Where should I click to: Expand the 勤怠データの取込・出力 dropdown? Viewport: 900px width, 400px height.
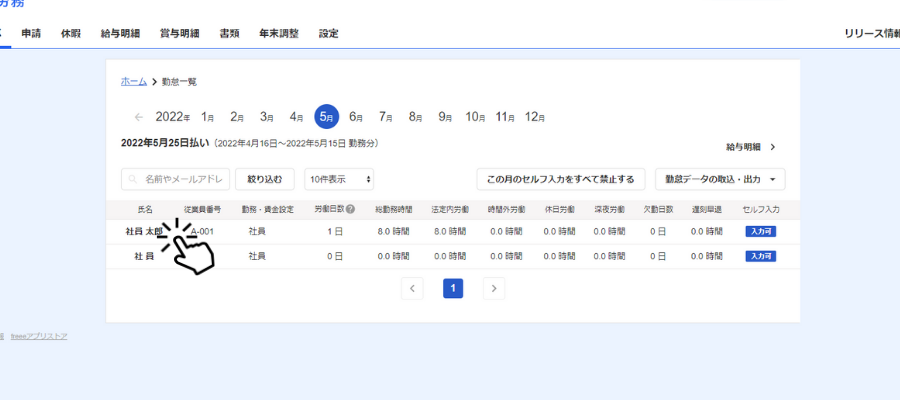click(x=720, y=180)
